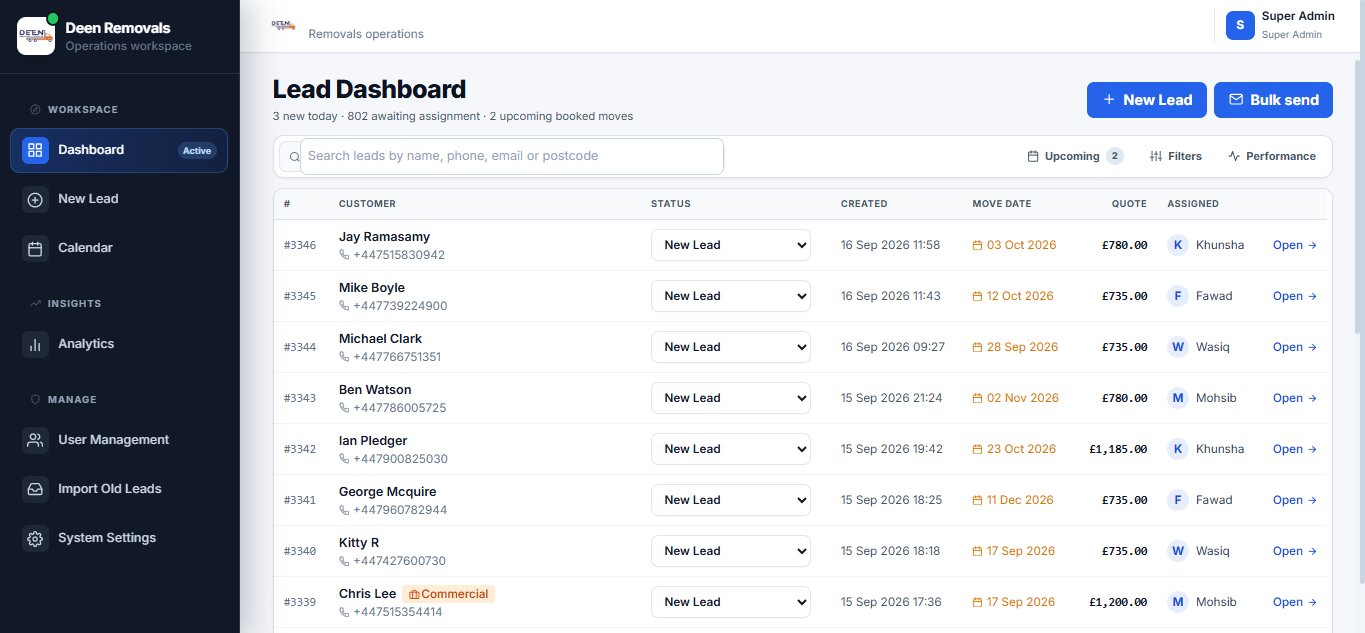Select Dashboard in the sidebar
1365x633 pixels.
coord(119,150)
